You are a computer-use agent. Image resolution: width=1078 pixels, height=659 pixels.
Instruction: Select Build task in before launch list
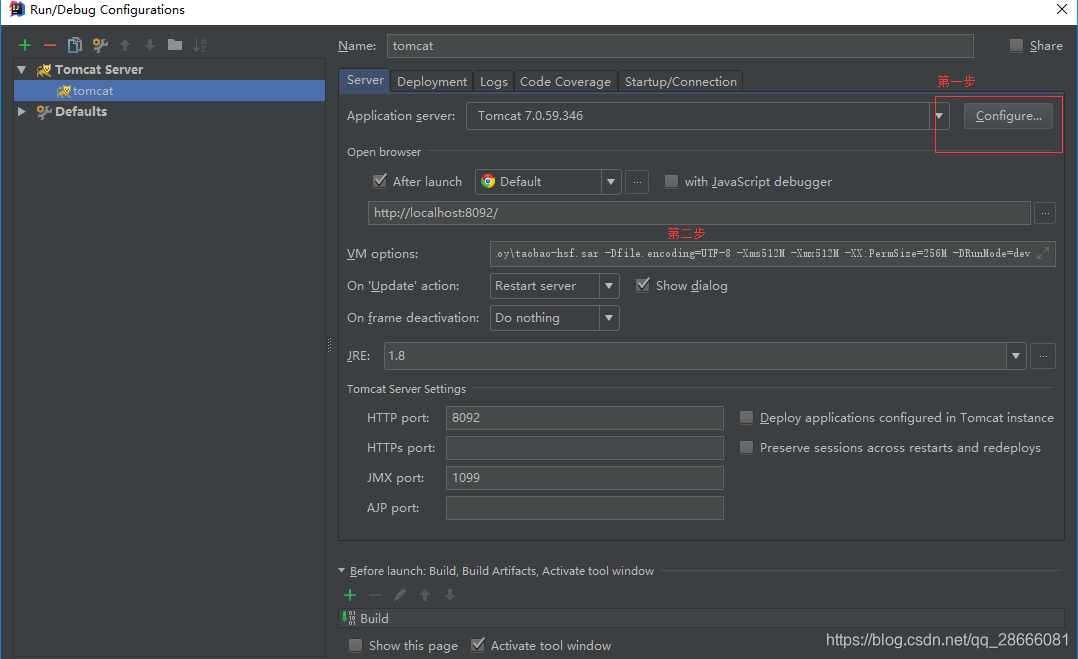[x=701, y=618]
